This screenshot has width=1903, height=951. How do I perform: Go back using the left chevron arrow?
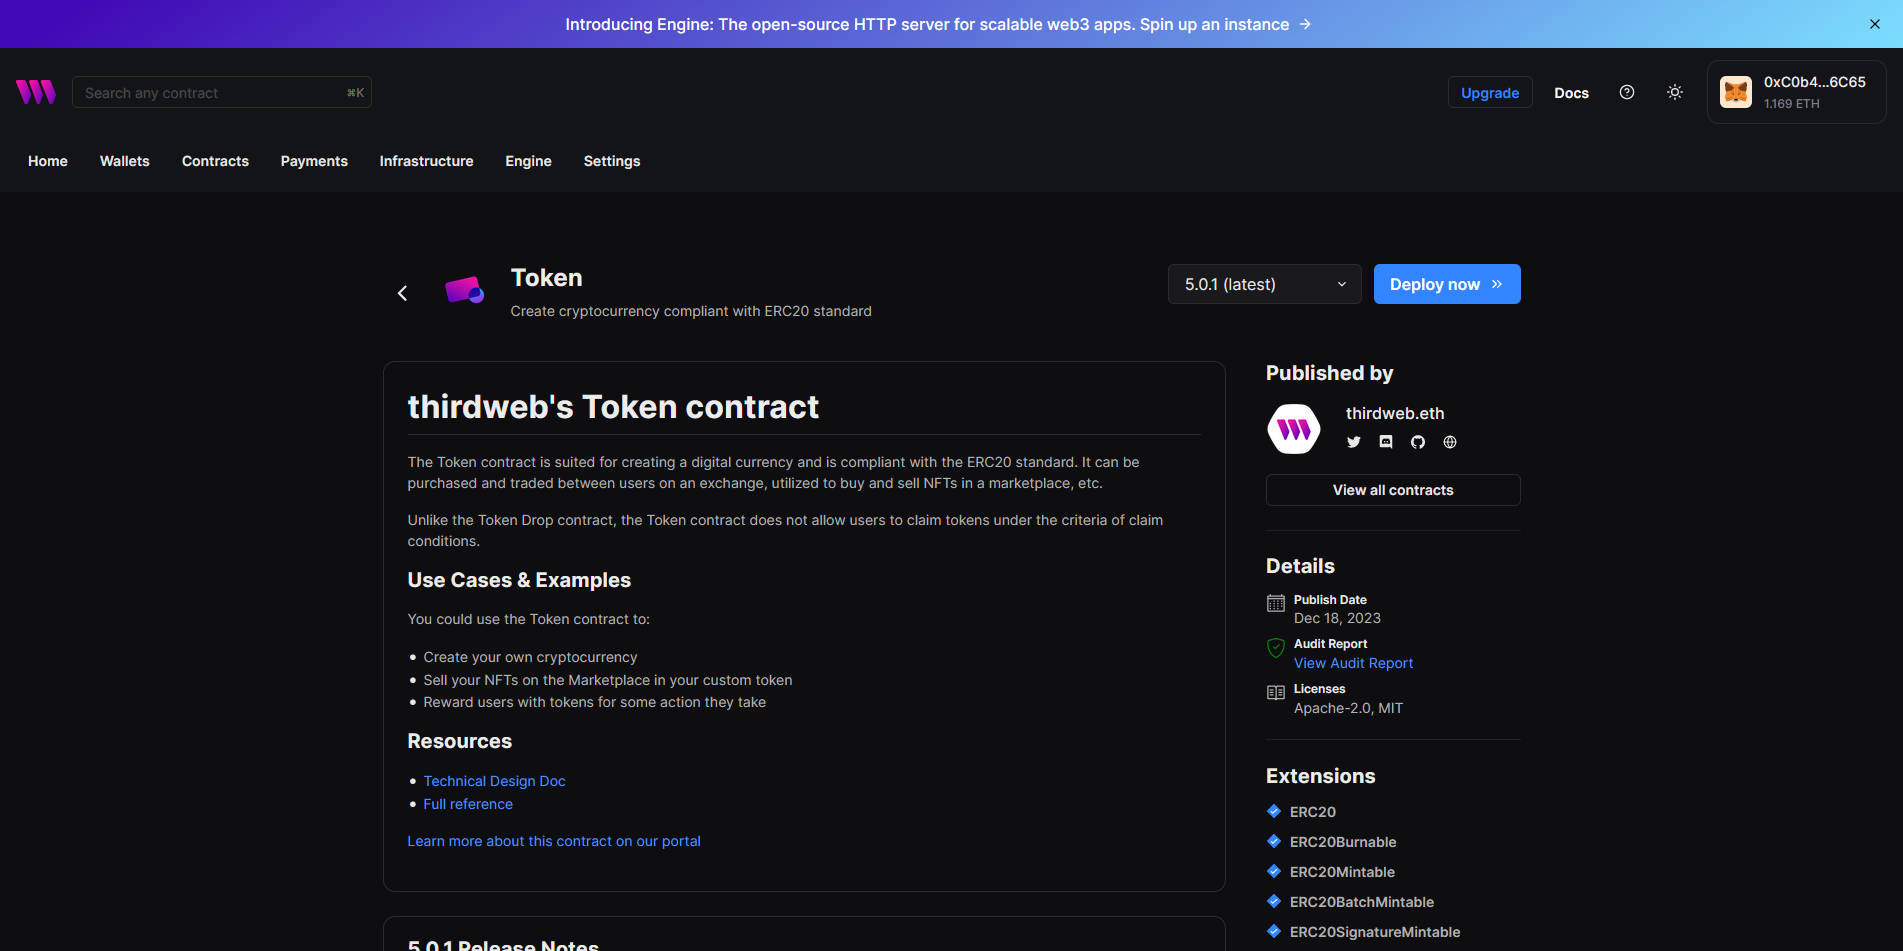point(403,293)
